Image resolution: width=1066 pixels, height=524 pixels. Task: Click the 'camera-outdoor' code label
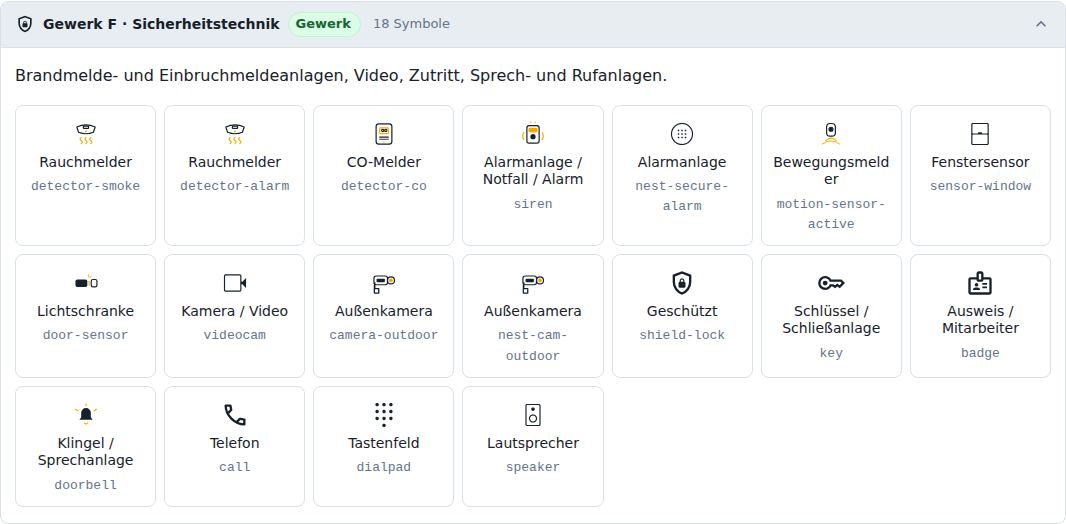pyautogui.click(x=383, y=335)
